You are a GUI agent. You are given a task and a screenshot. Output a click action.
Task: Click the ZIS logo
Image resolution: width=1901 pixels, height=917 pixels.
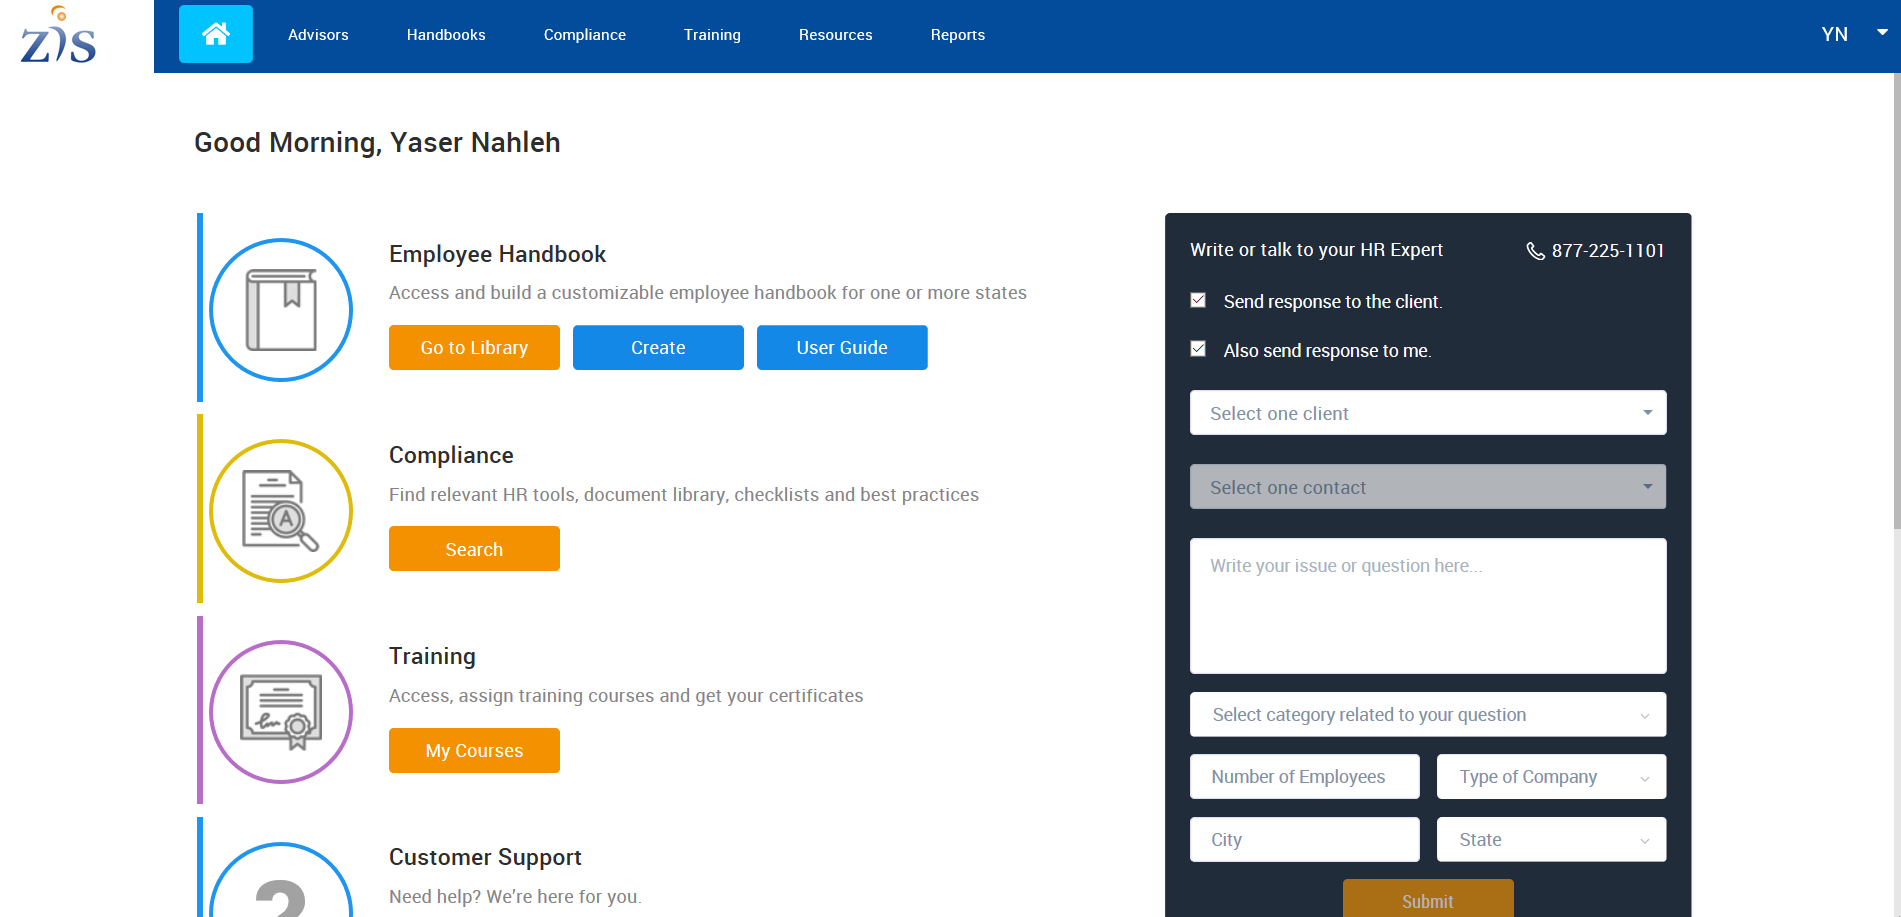click(59, 36)
